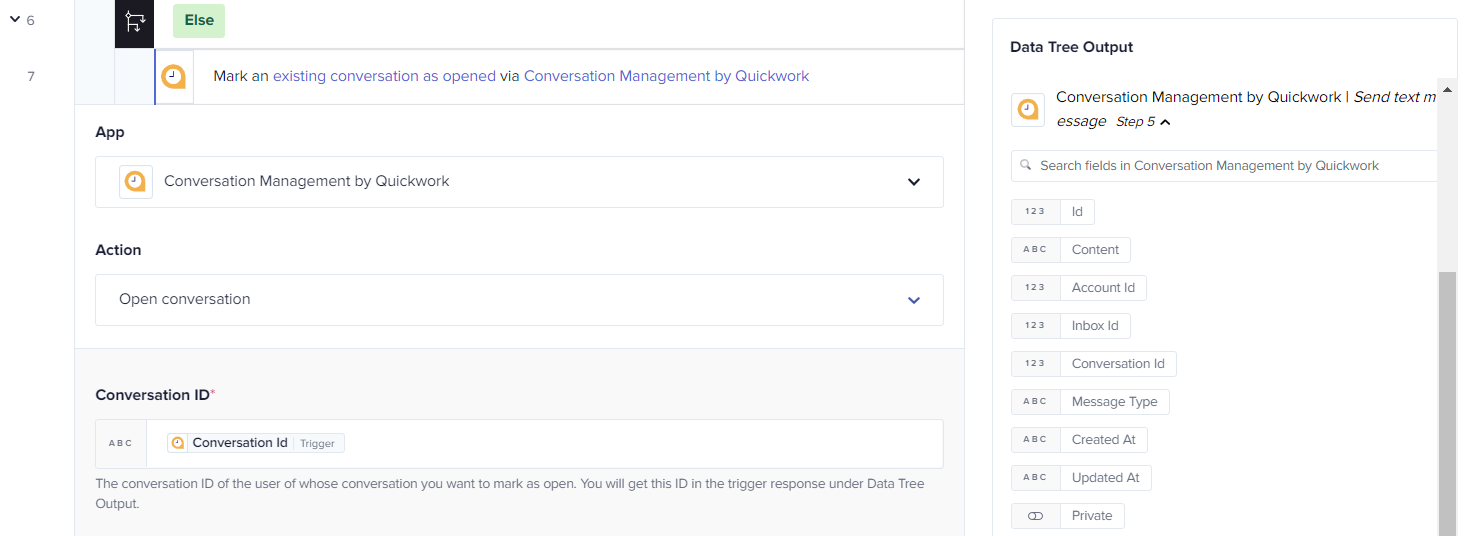Click the 123 type badge beside Account Id
Screen dimensions: 1469x536
(1035, 288)
